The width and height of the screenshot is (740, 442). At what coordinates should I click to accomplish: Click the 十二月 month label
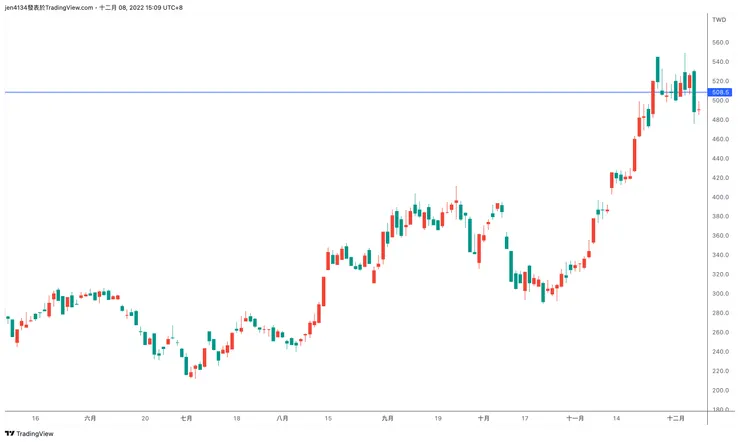tap(676, 418)
